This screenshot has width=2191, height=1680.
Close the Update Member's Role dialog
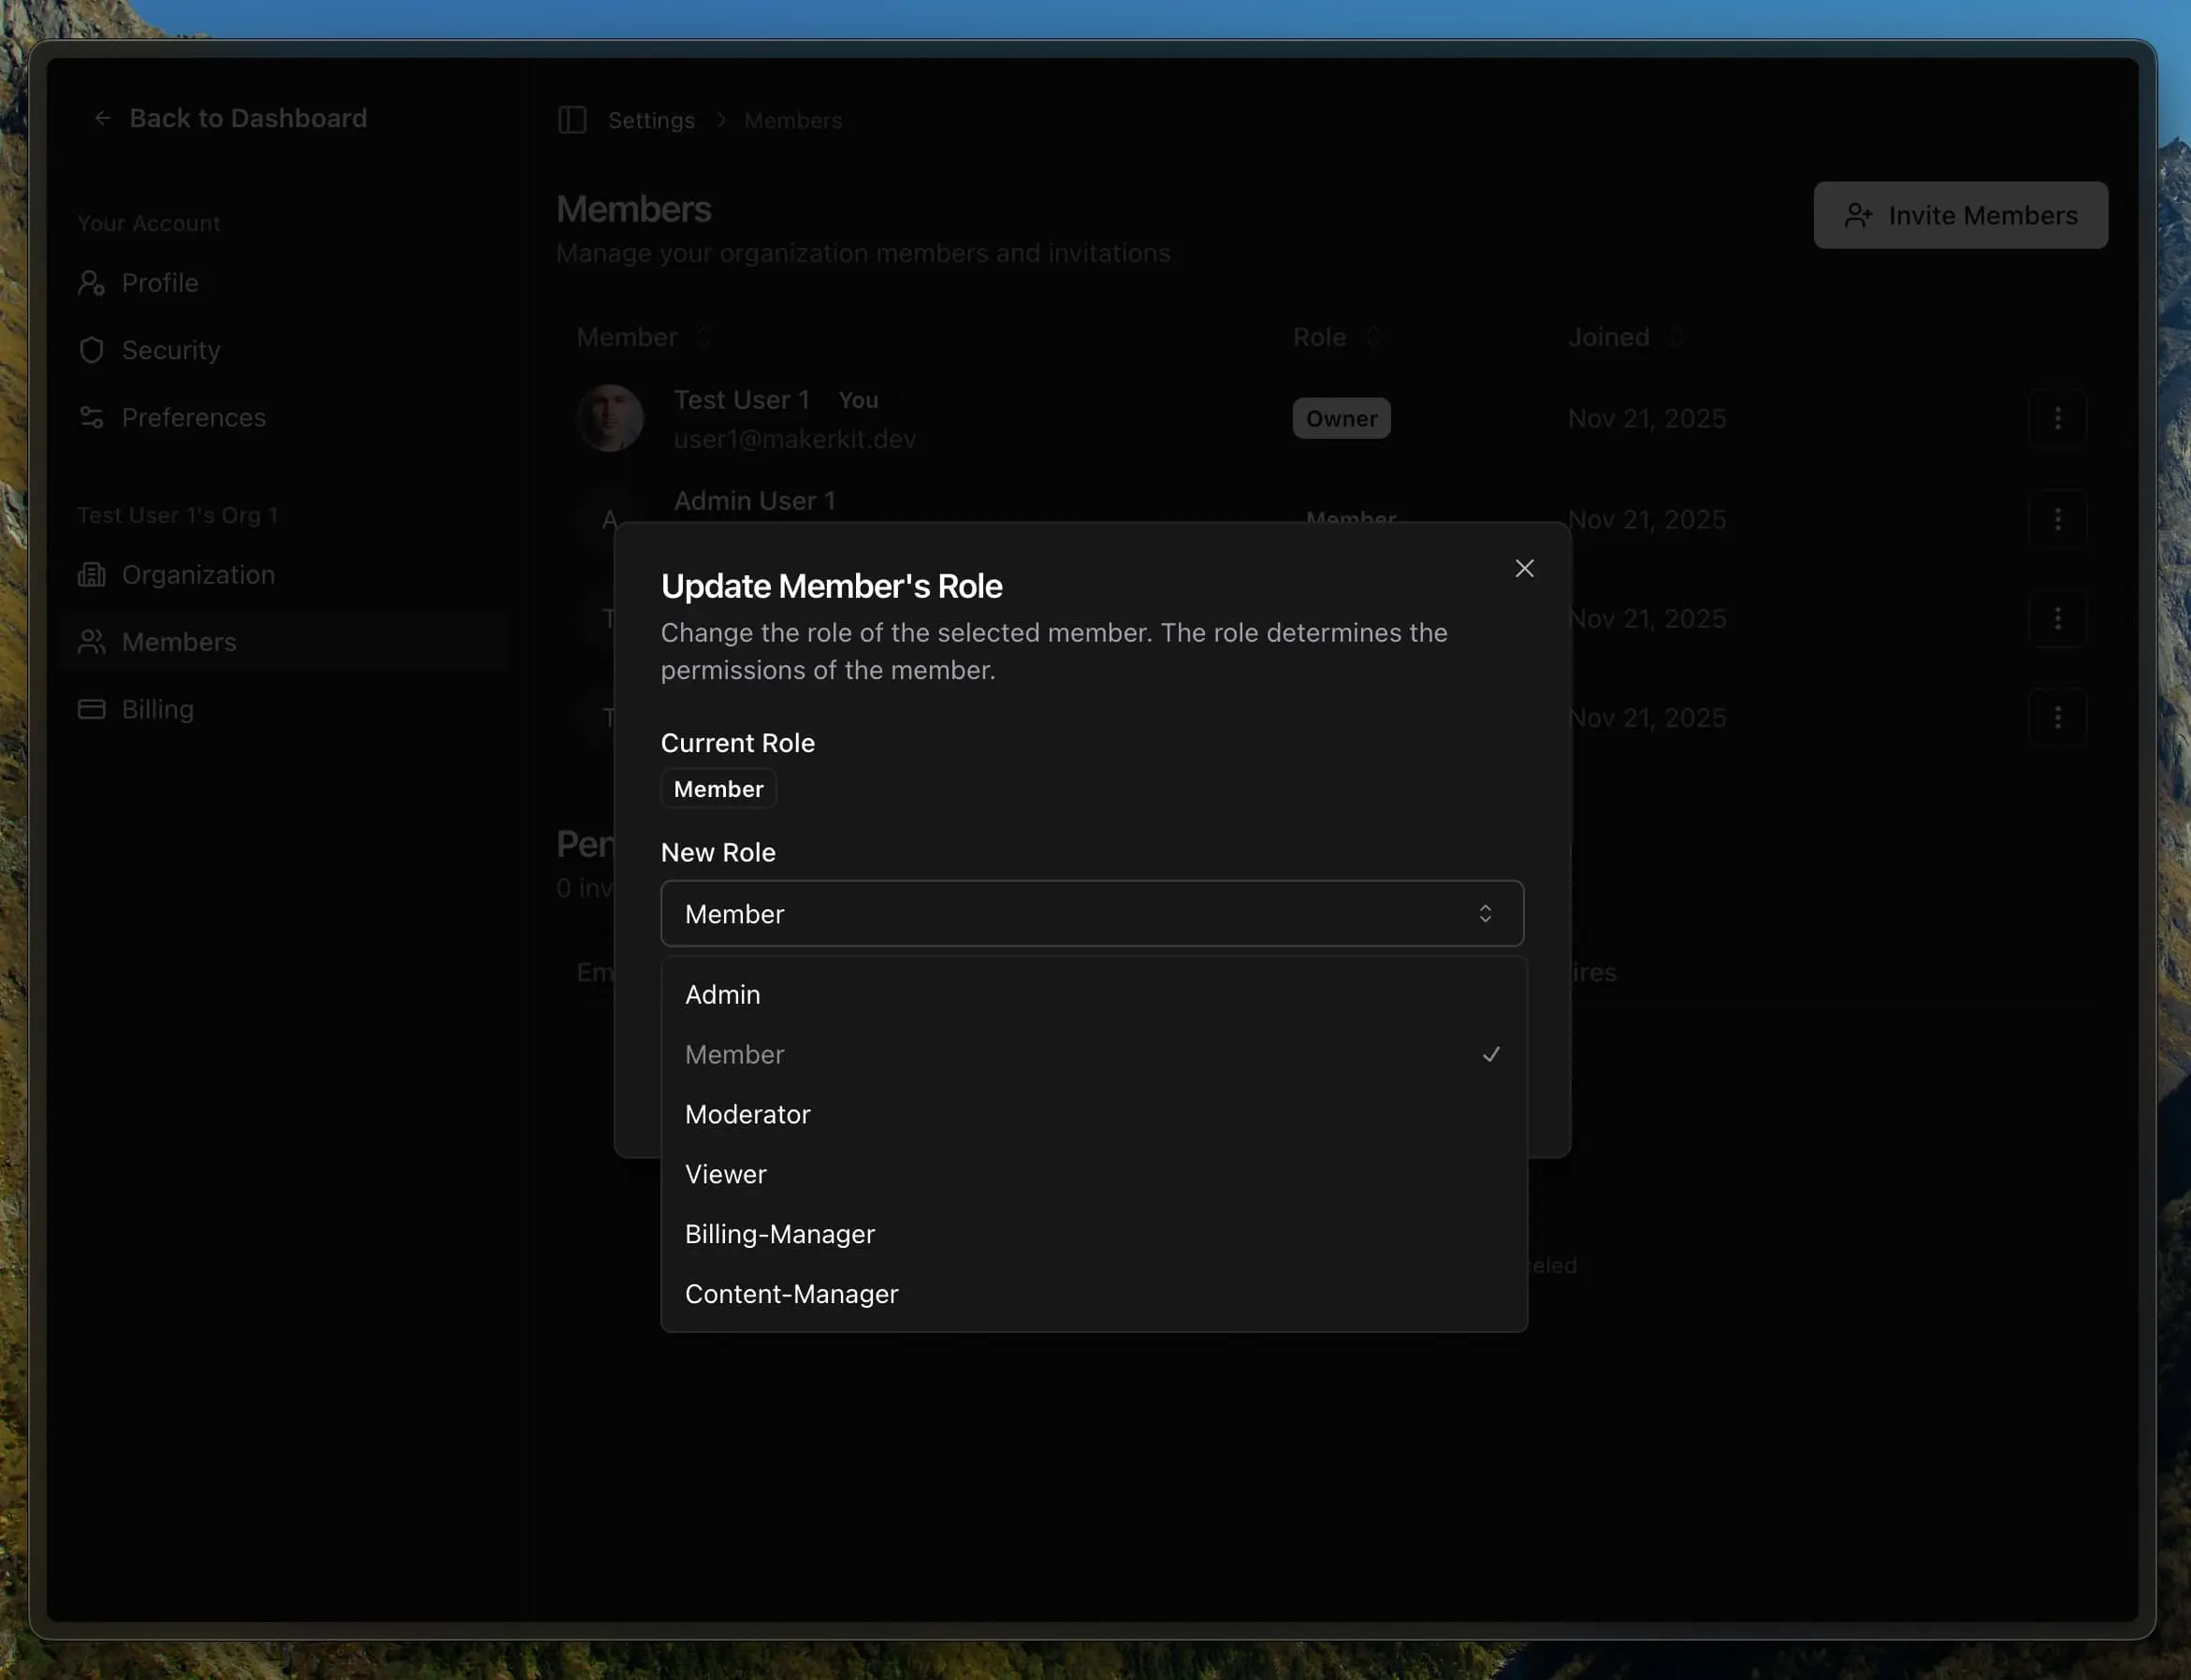point(1524,568)
